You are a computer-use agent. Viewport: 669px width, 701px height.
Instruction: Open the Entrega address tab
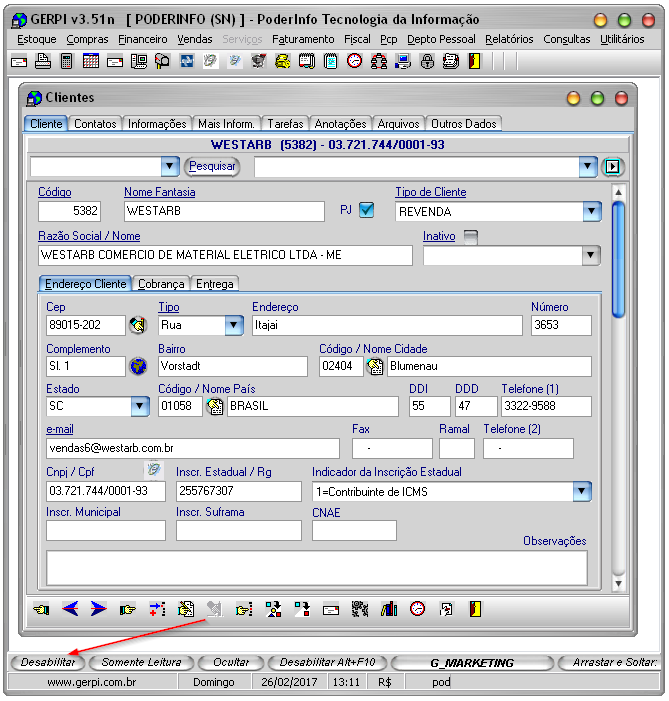coord(215,284)
